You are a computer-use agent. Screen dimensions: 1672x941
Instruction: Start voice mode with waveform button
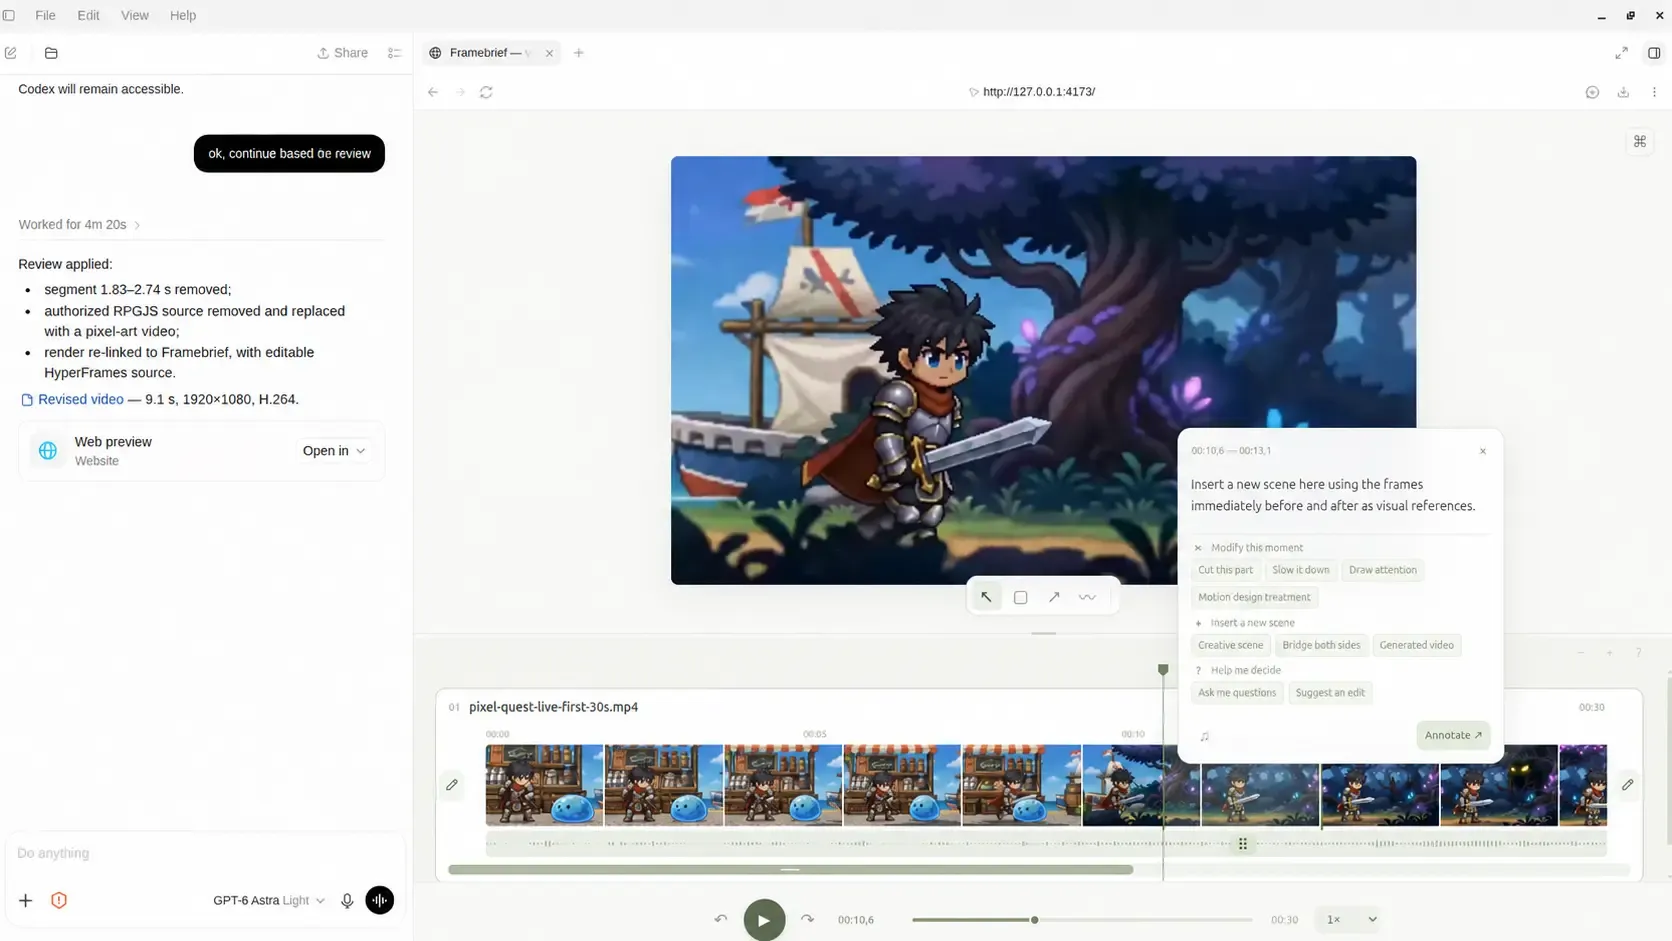click(x=380, y=900)
